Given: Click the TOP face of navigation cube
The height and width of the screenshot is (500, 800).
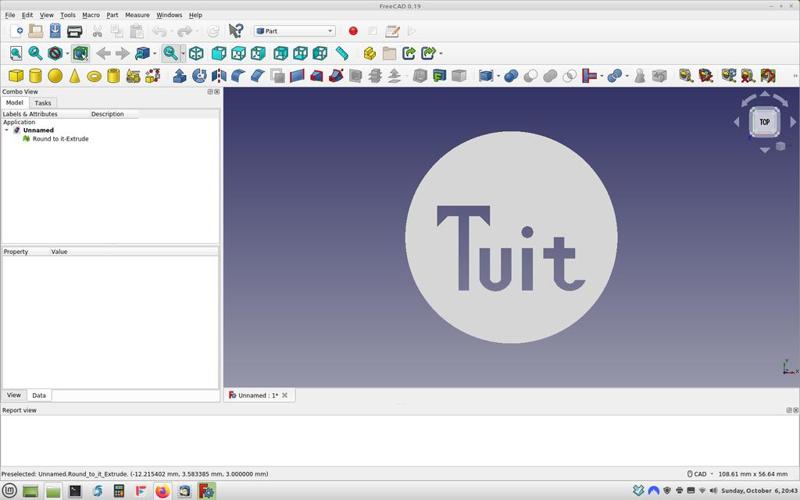Looking at the screenshot, I should point(764,122).
